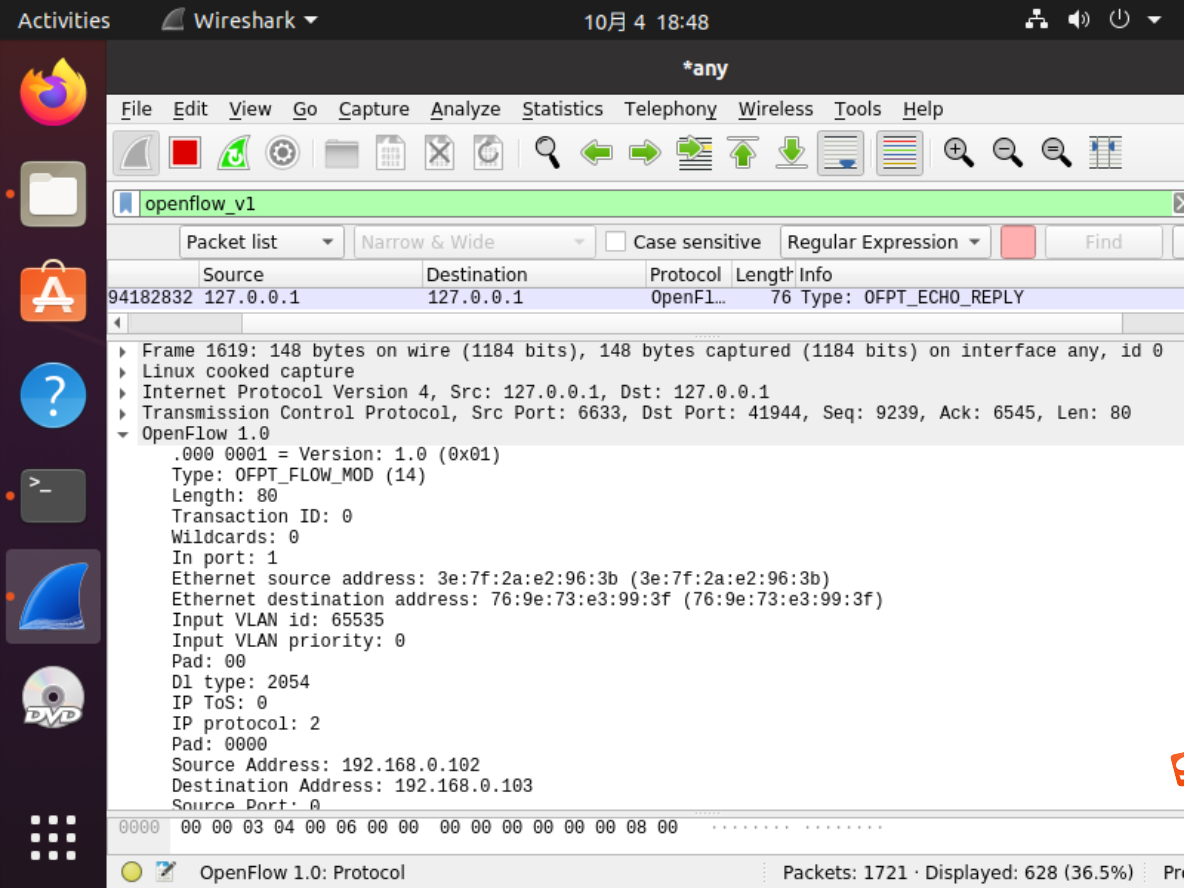
Task: Open the Statistics menu
Action: point(563,109)
